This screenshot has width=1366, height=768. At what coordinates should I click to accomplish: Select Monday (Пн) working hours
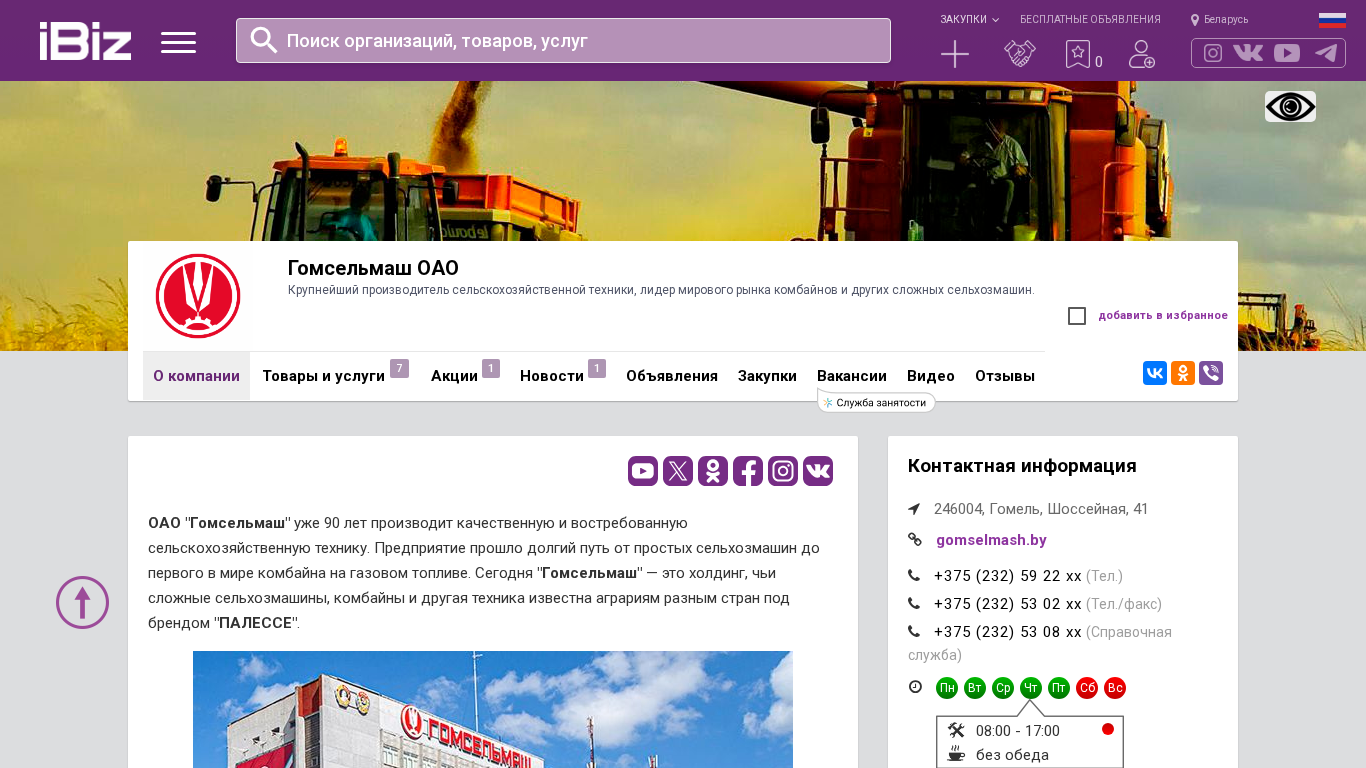coord(947,688)
